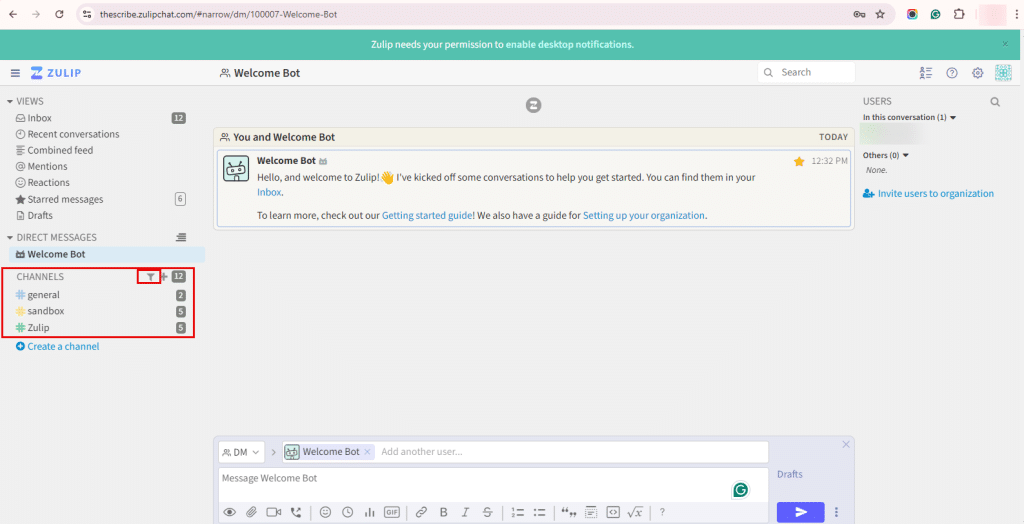Open Drafts link beside compose box
Screen dimensions: 1024x524
(790, 474)
